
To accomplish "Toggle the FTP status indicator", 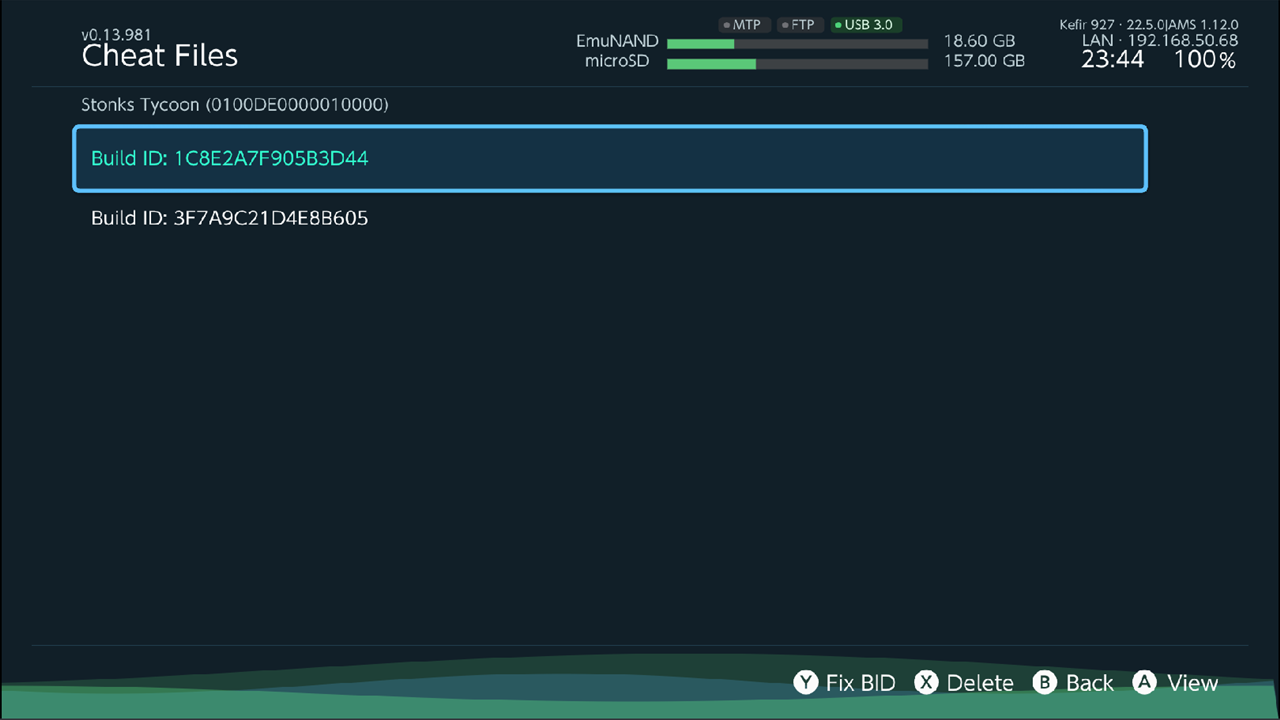I will click(x=798, y=25).
